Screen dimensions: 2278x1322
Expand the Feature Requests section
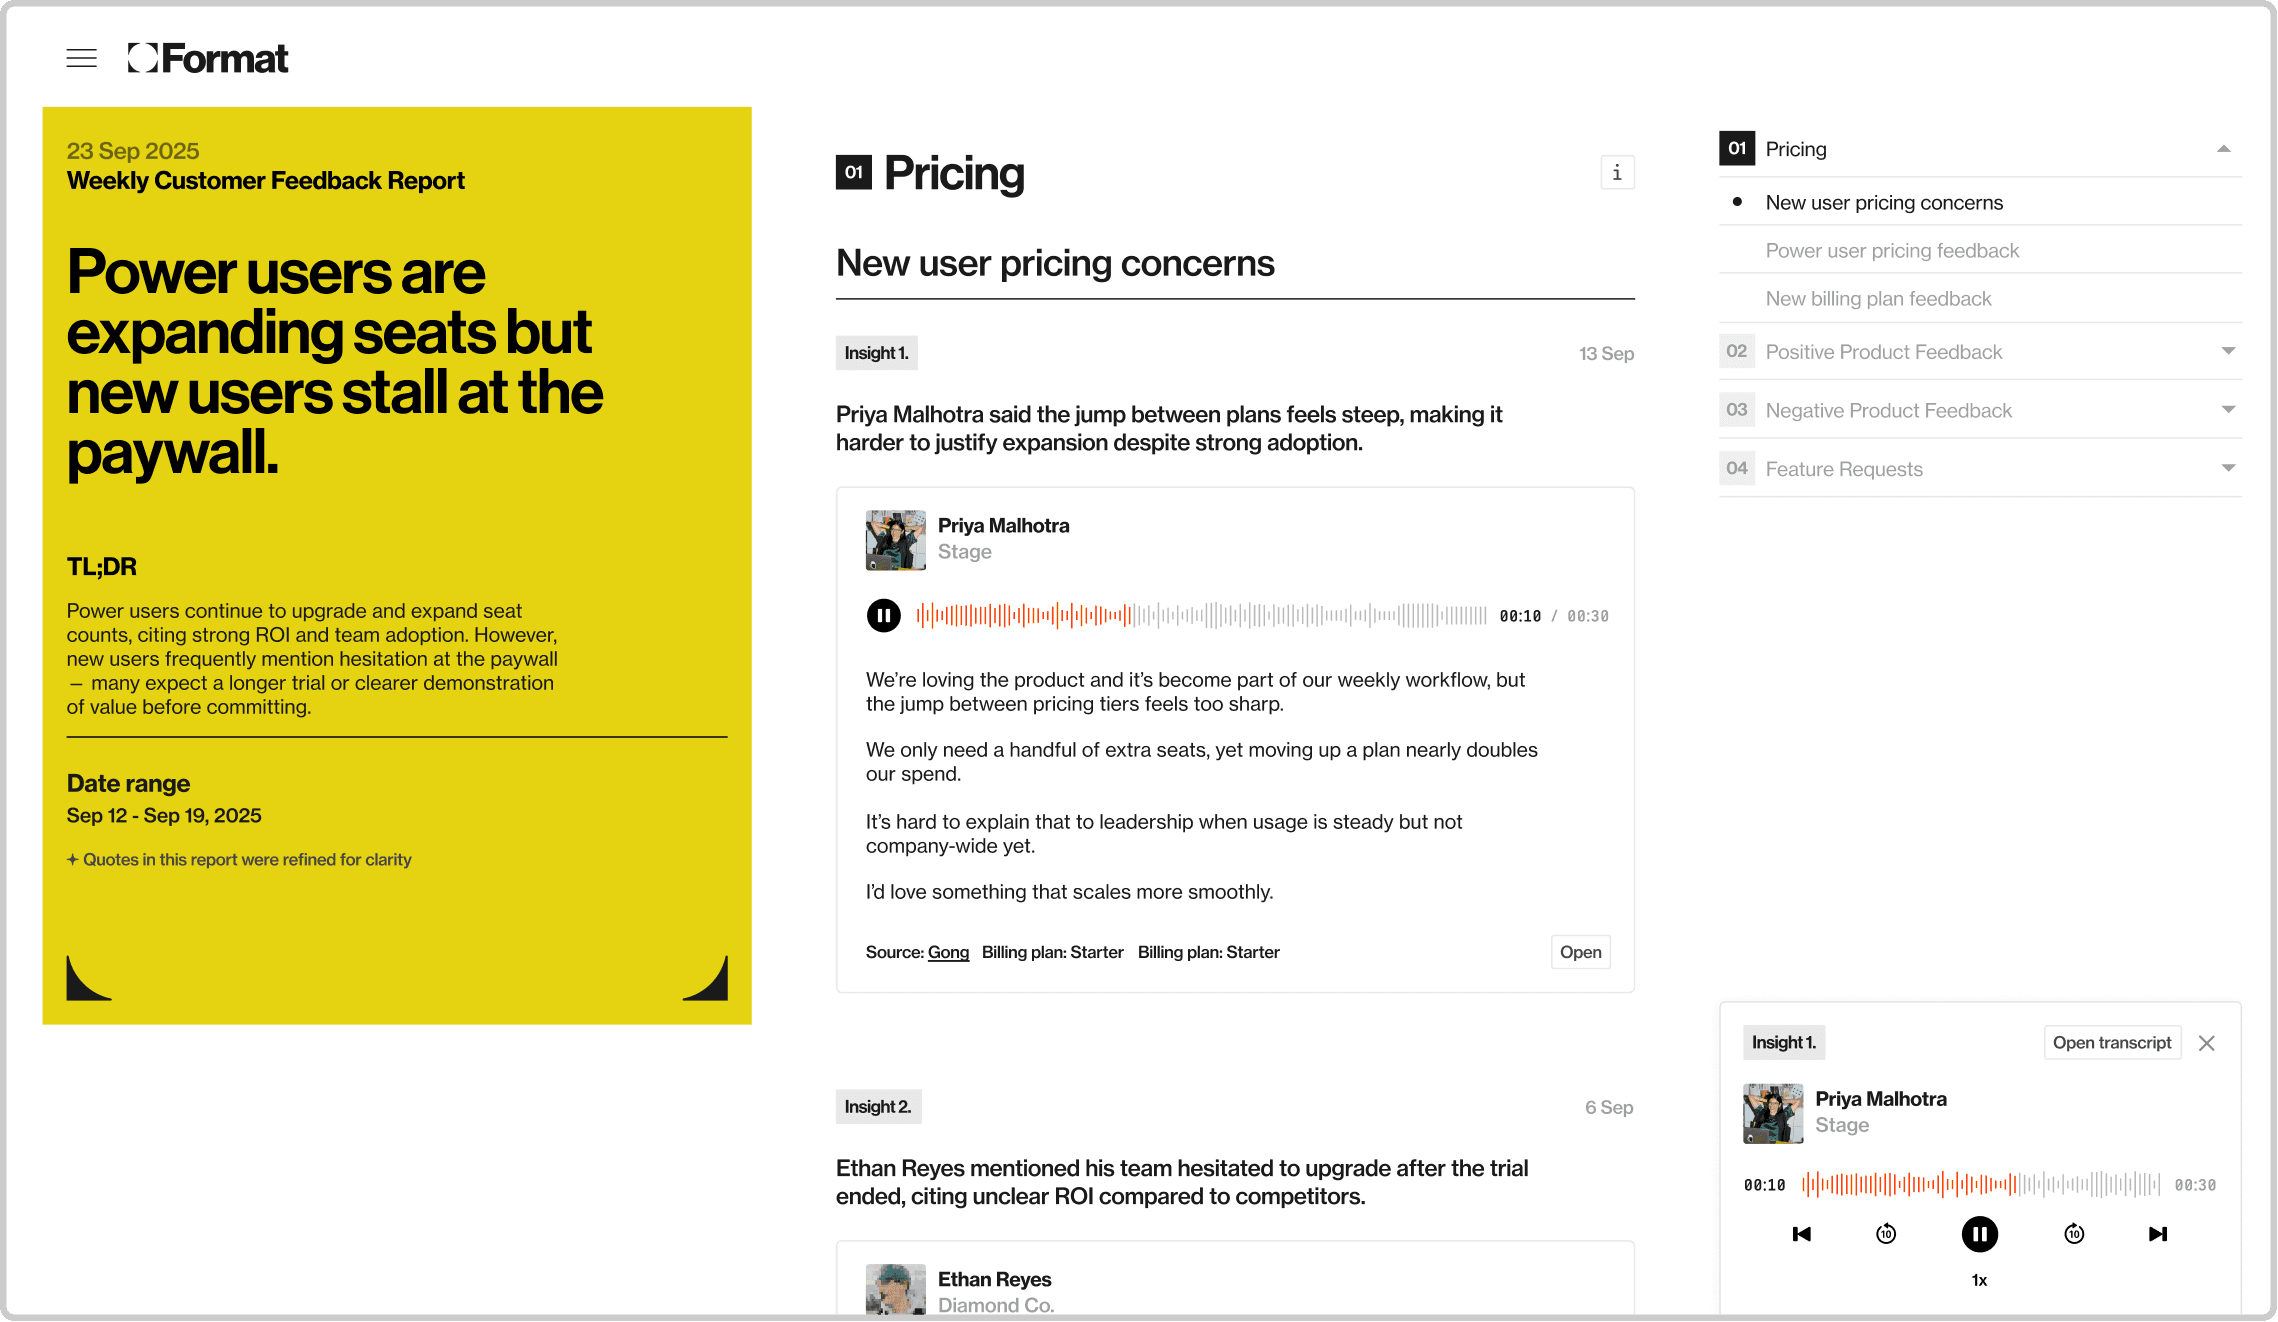pos(2227,468)
